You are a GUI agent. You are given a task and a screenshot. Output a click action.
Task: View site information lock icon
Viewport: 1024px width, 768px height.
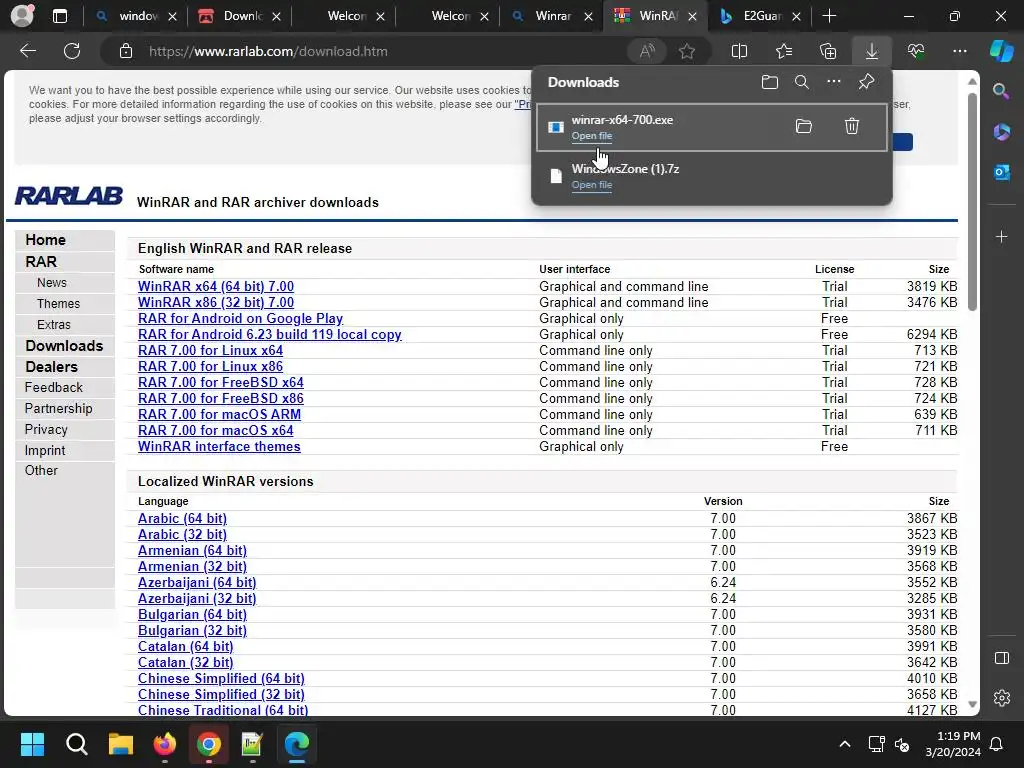click(x=126, y=51)
